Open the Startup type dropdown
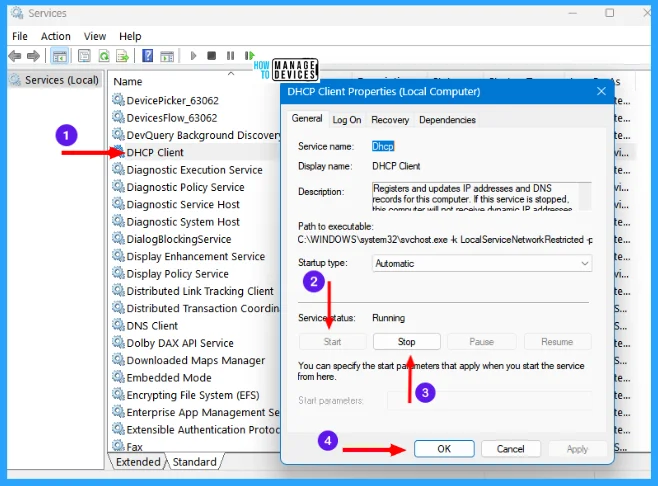The height and width of the screenshot is (486, 658). 482,264
